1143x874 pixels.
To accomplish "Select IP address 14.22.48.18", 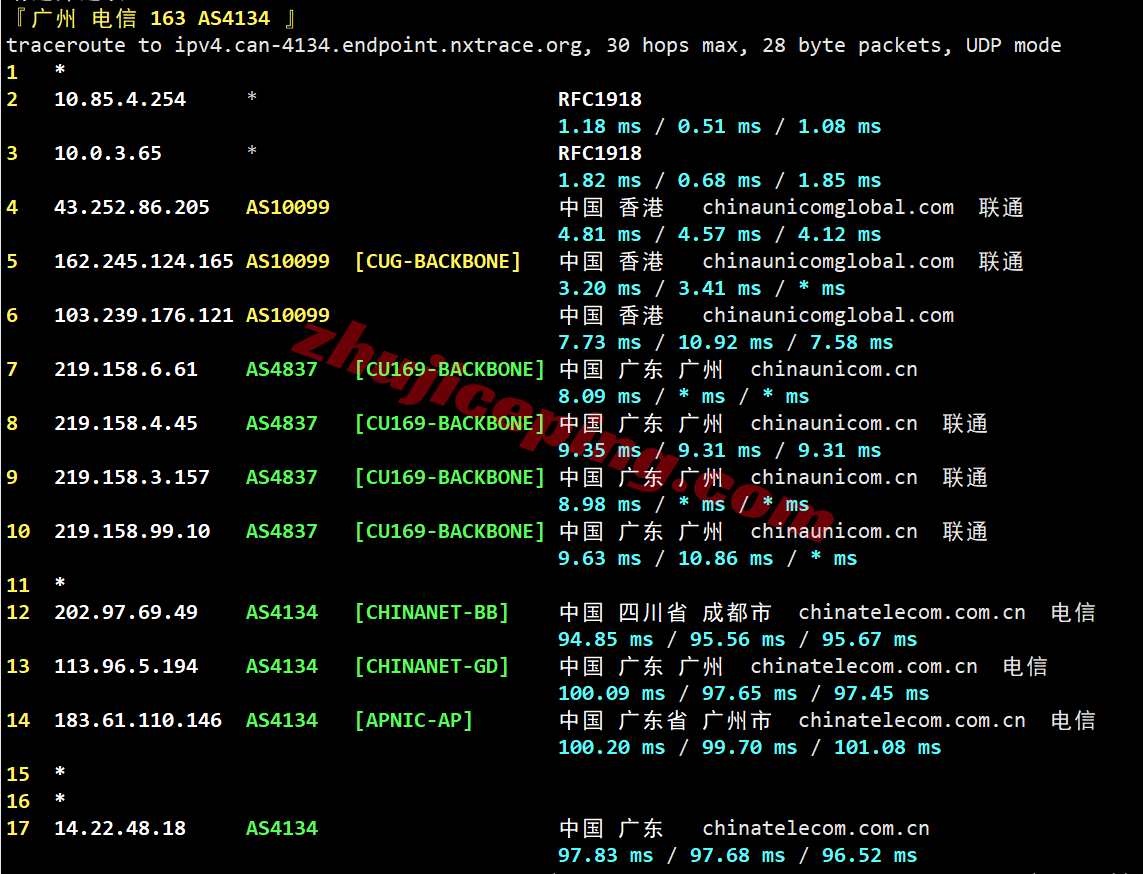I will 120,827.
